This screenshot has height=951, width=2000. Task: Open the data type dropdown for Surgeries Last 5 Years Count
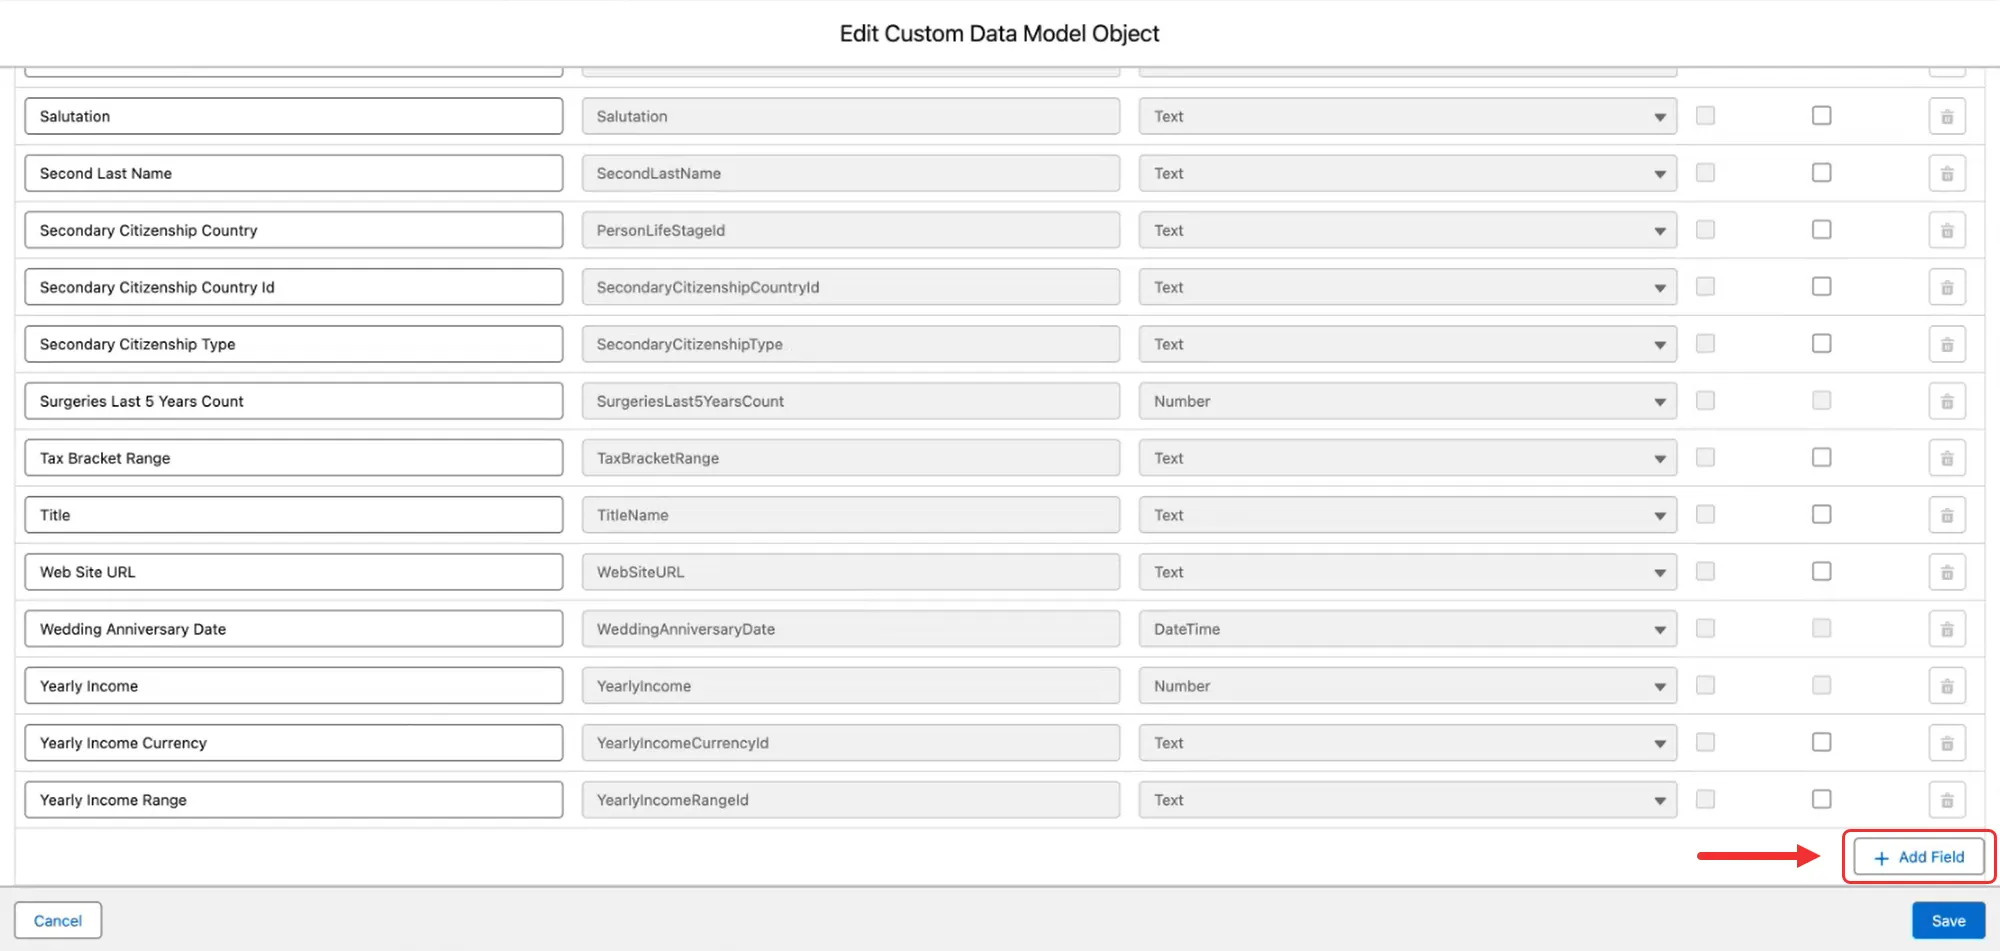coord(1407,401)
